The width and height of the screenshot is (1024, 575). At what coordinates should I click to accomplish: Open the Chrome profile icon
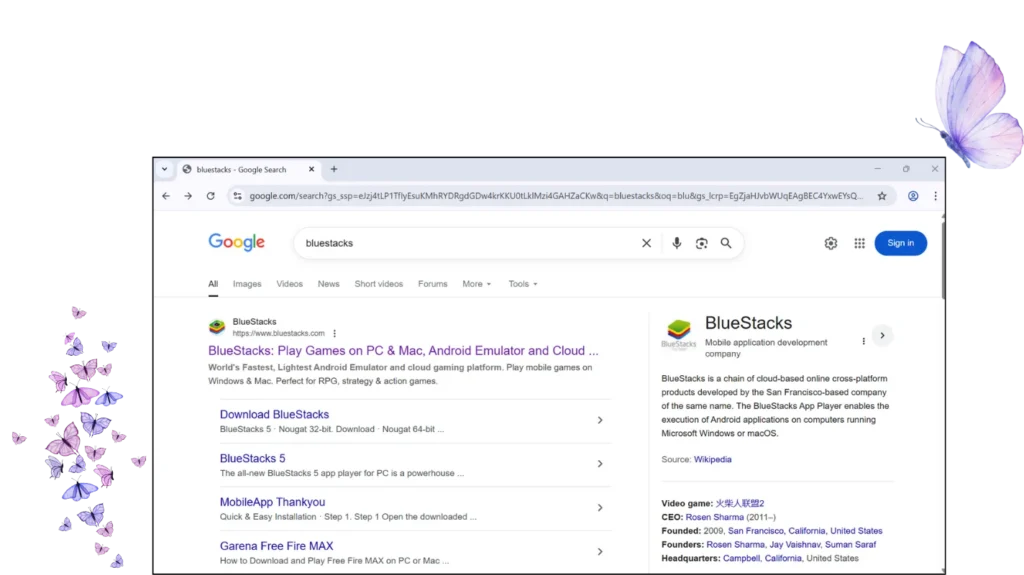pos(913,196)
